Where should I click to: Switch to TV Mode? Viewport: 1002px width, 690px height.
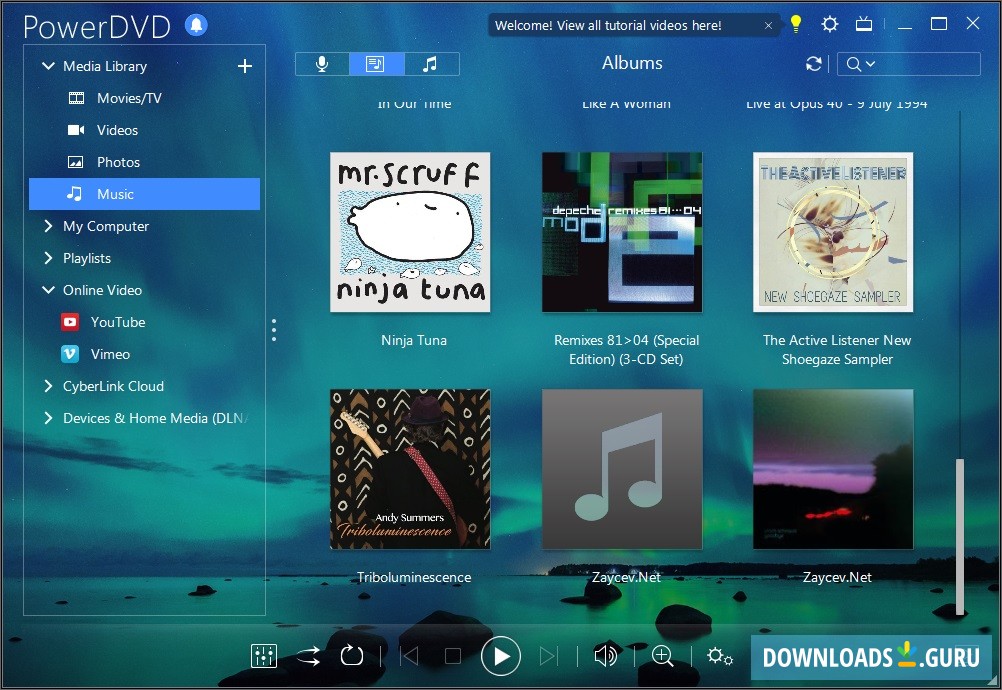(863, 25)
